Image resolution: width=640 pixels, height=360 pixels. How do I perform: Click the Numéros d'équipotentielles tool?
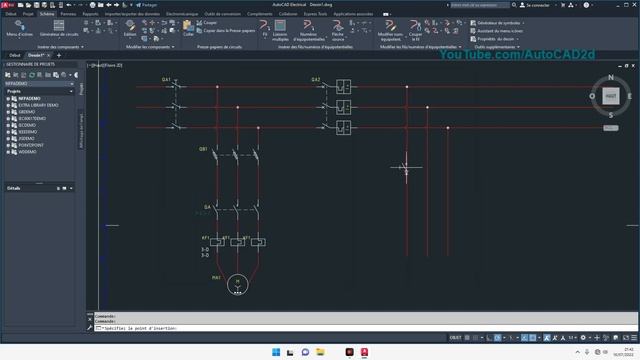309,31
